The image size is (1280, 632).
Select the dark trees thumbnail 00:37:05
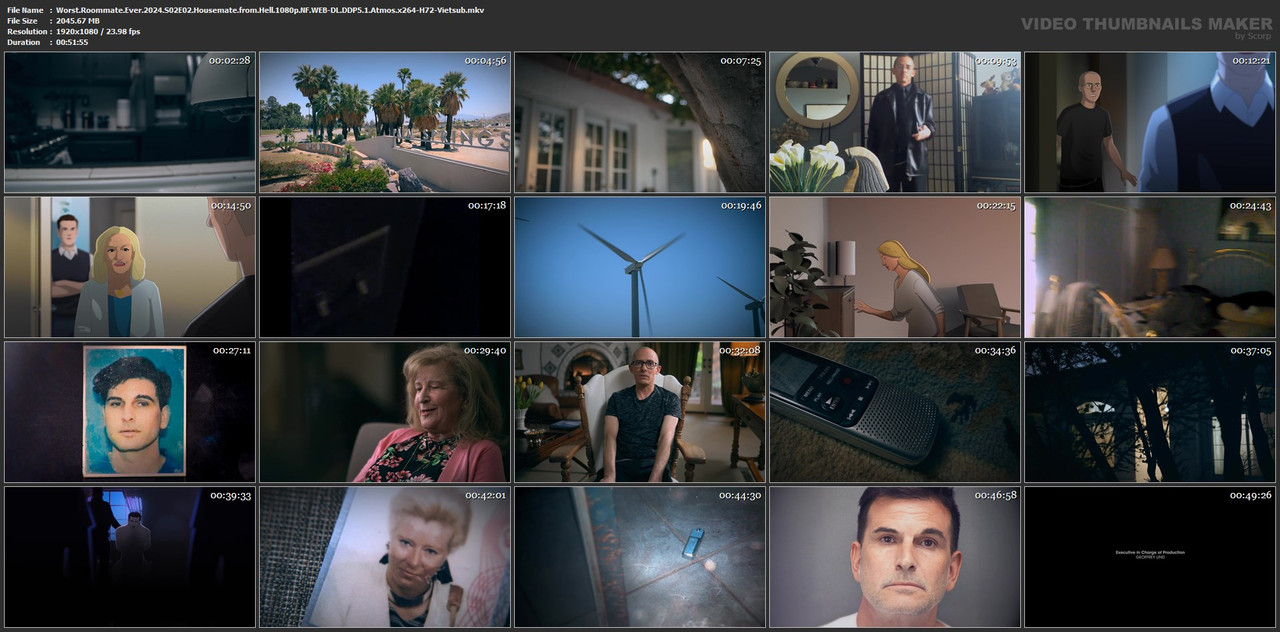[1150, 412]
